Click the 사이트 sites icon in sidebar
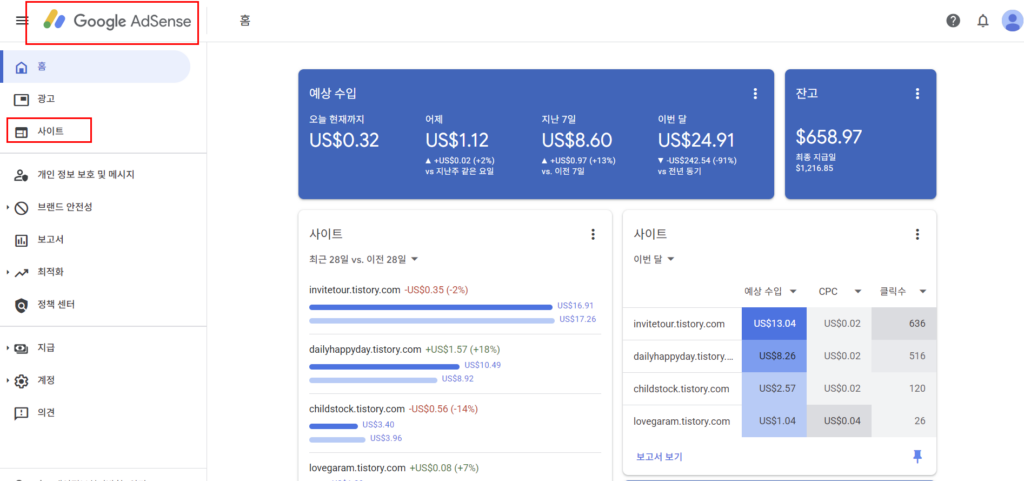The width and height of the screenshot is (1024, 481). tap(22, 132)
